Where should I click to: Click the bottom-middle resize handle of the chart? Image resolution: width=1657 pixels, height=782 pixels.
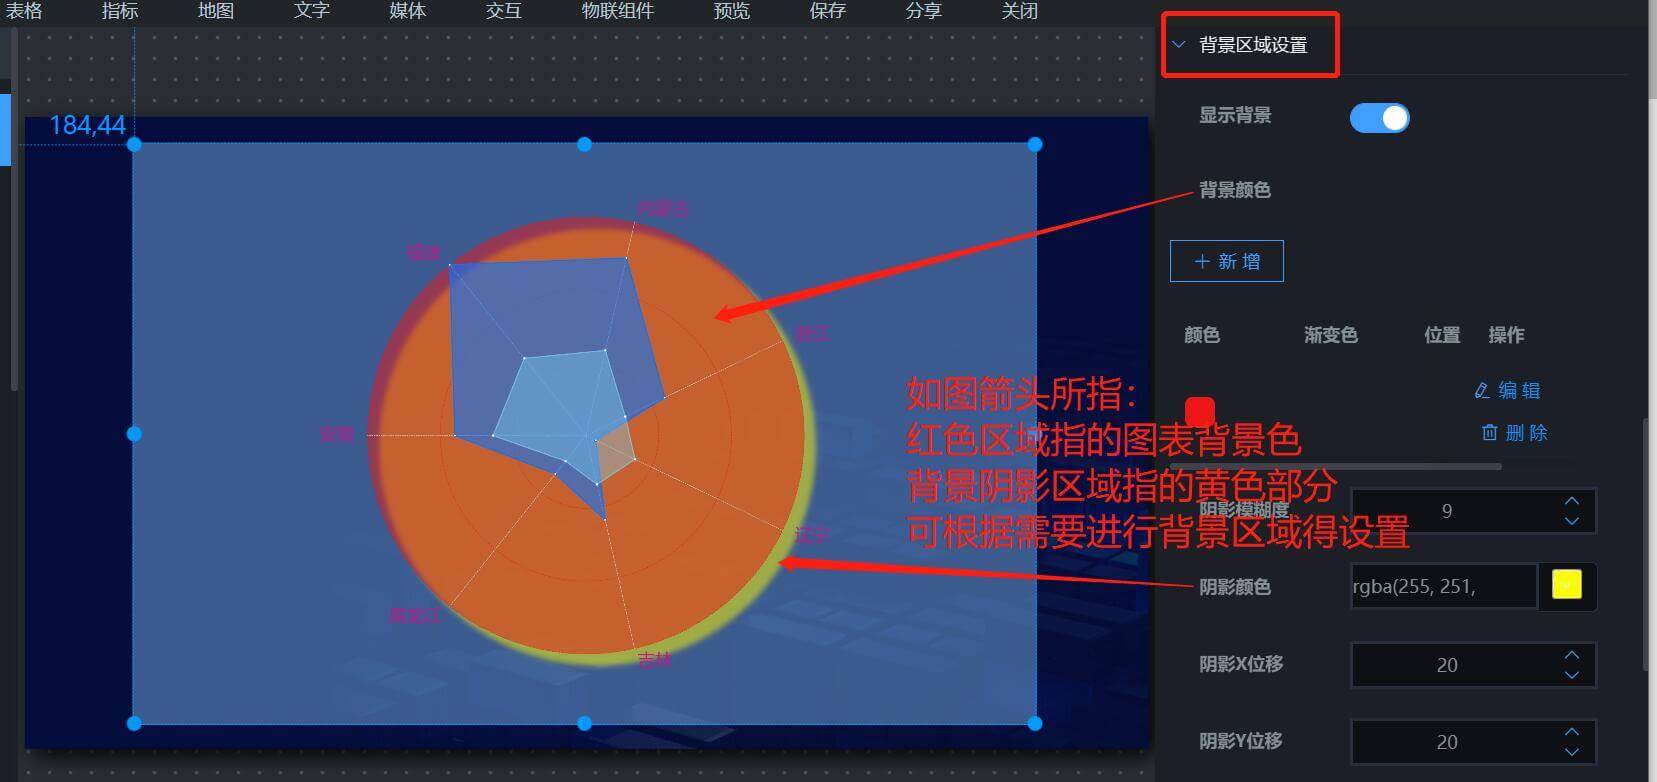click(x=584, y=723)
